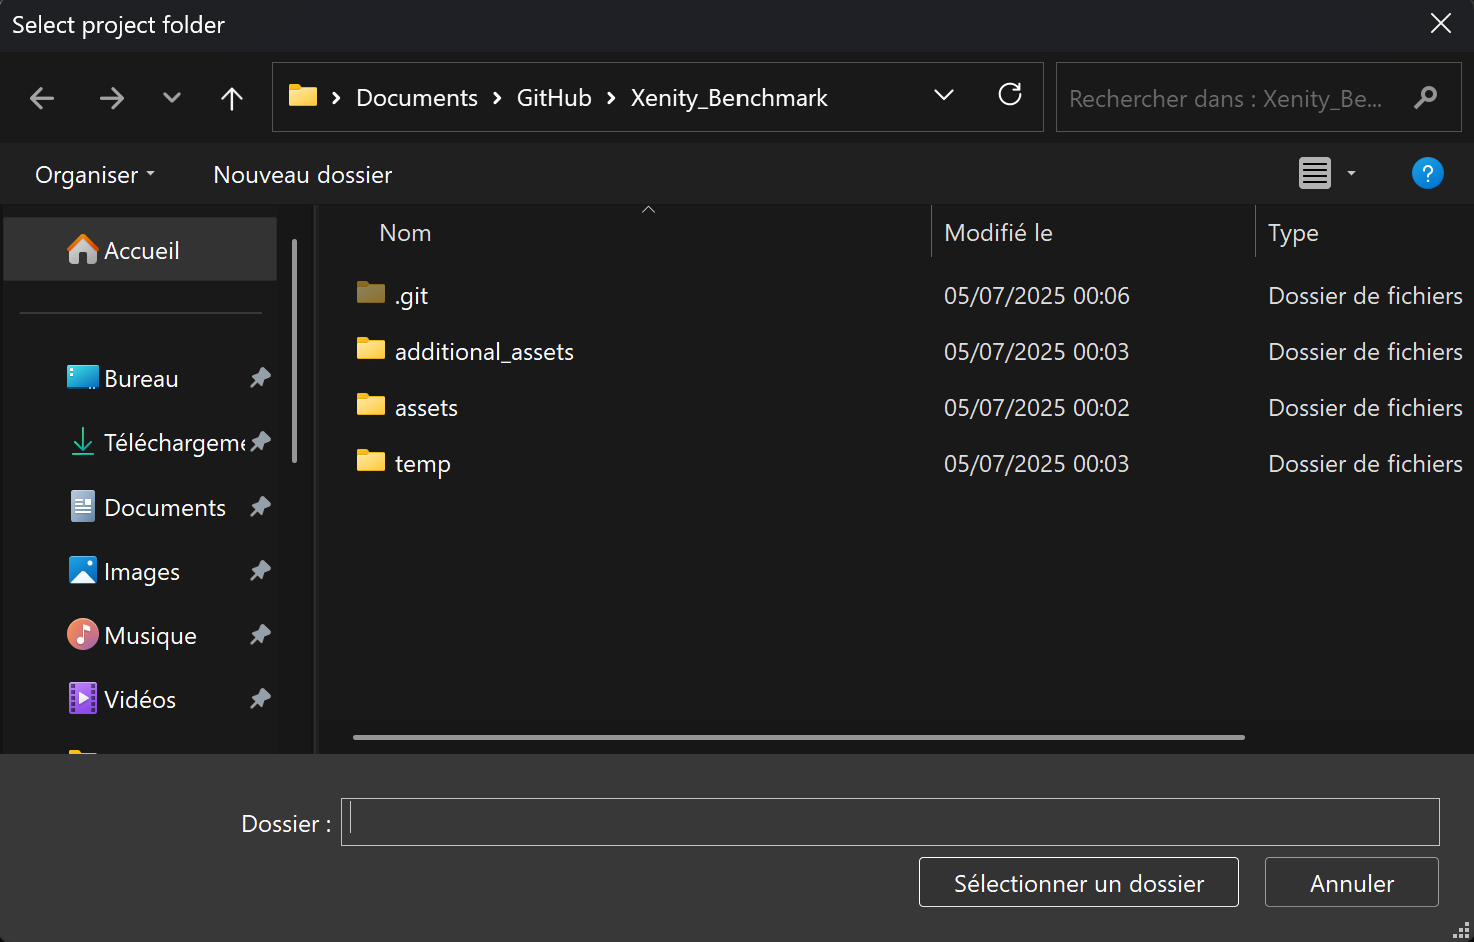
Task: Open the Organiser menu
Action: click(96, 175)
